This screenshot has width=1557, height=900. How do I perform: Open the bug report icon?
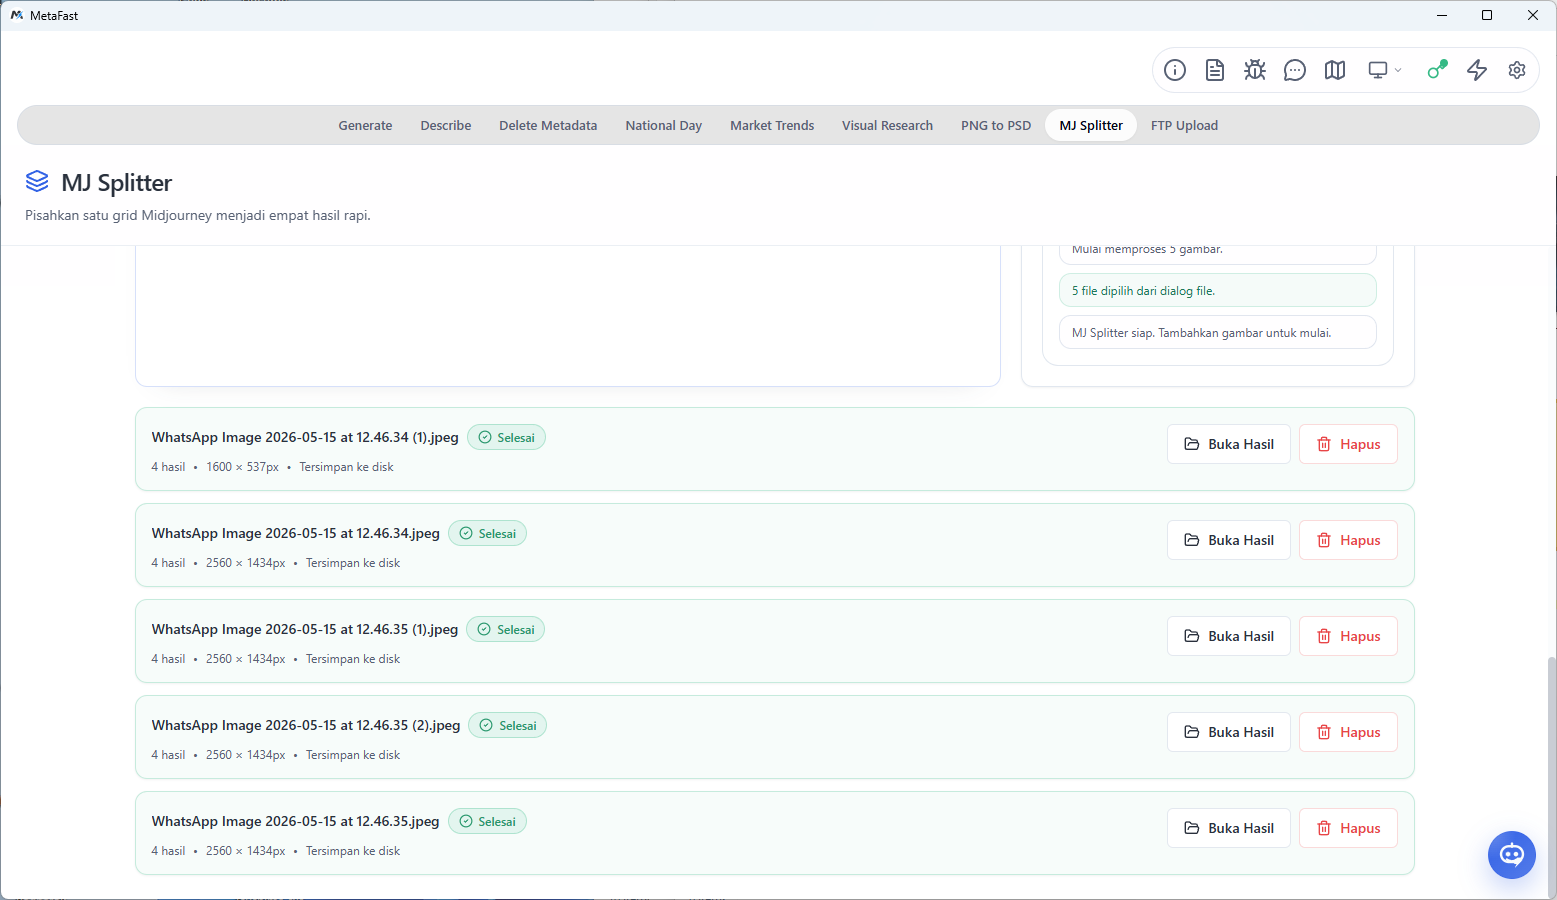[x=1255, y=70]
